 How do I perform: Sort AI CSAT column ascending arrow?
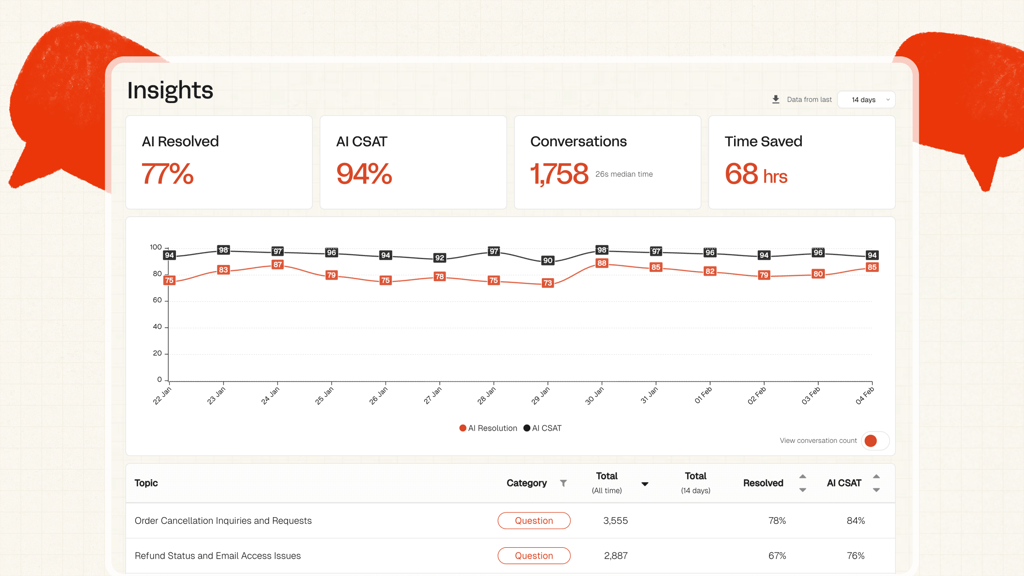point(876,477)
